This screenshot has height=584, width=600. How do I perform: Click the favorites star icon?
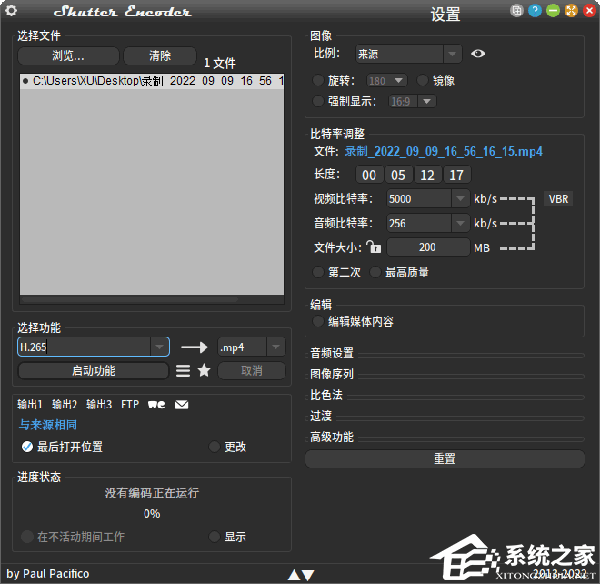click(x=204, y=370)
